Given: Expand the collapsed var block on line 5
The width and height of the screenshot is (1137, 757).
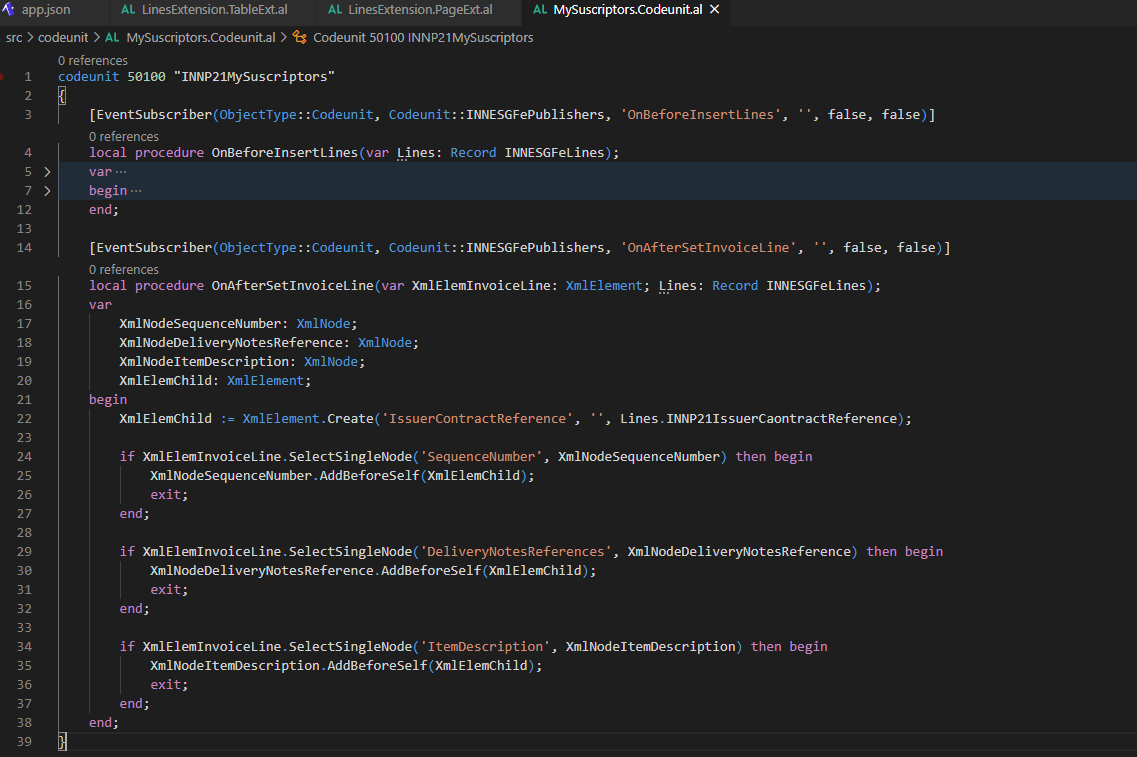Looking at the screenshot, I should [x=47, y=171].
